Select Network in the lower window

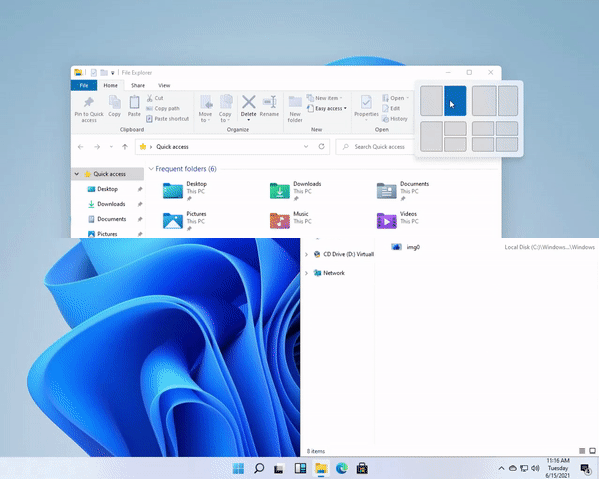334,273
